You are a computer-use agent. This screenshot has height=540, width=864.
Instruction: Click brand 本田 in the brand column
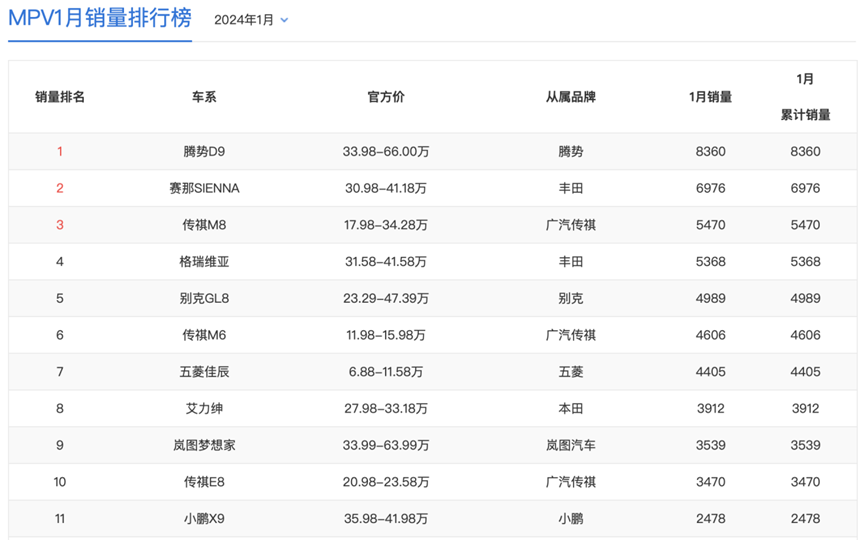coord(571,409)
